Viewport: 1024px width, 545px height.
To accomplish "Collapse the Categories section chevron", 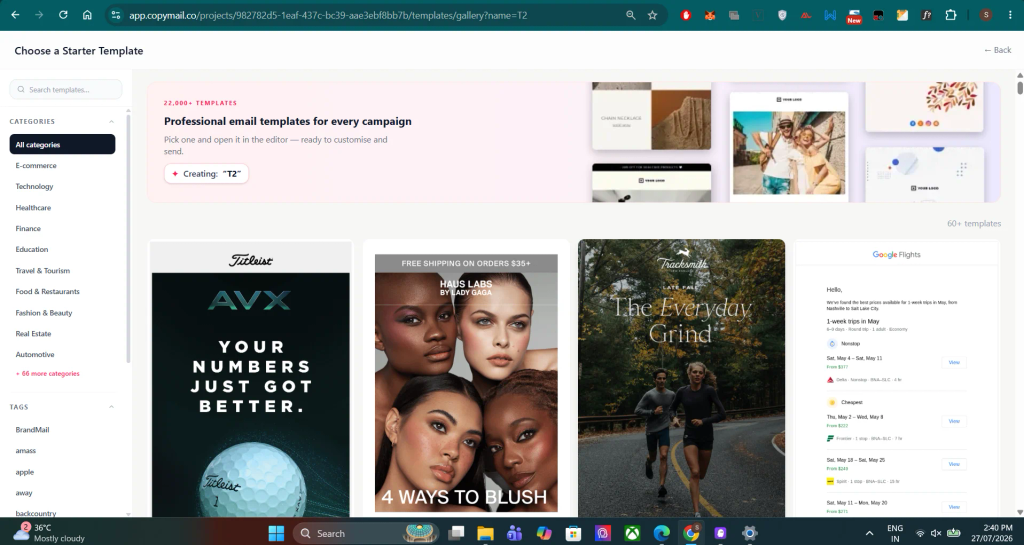I will pos(111,121).
